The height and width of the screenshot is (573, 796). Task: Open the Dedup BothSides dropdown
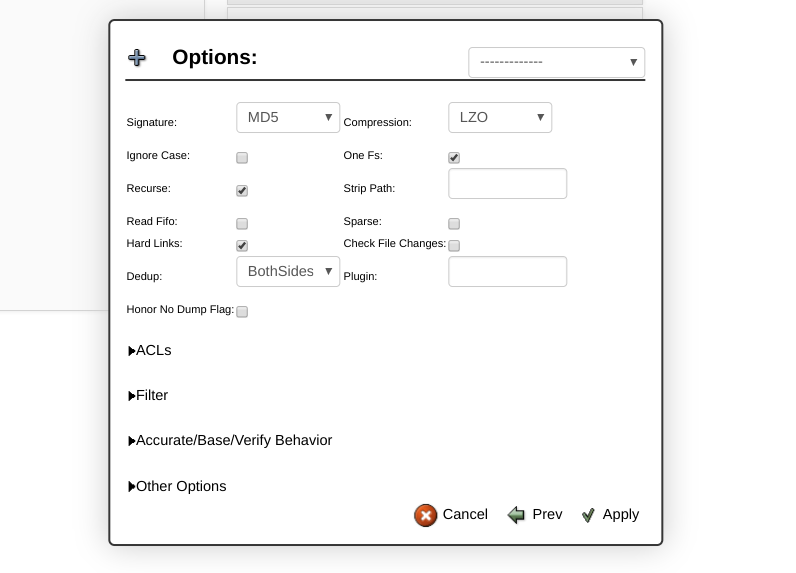(288, 272)
